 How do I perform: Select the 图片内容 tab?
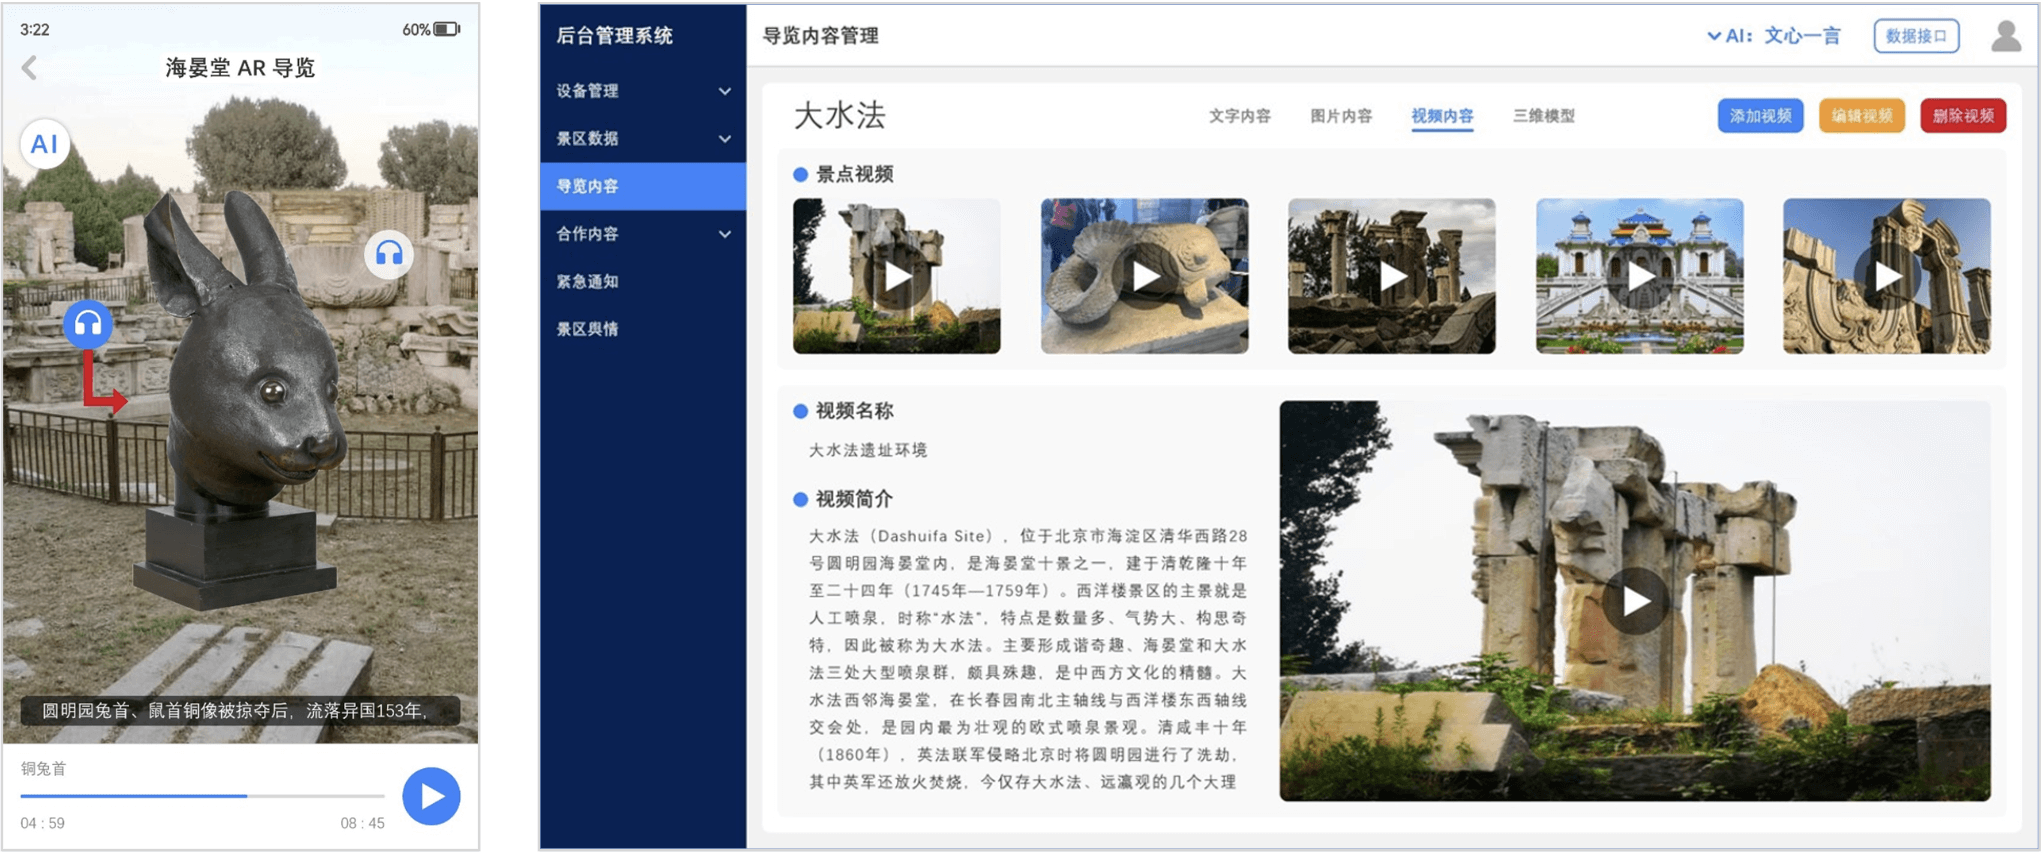[1340, 116]
